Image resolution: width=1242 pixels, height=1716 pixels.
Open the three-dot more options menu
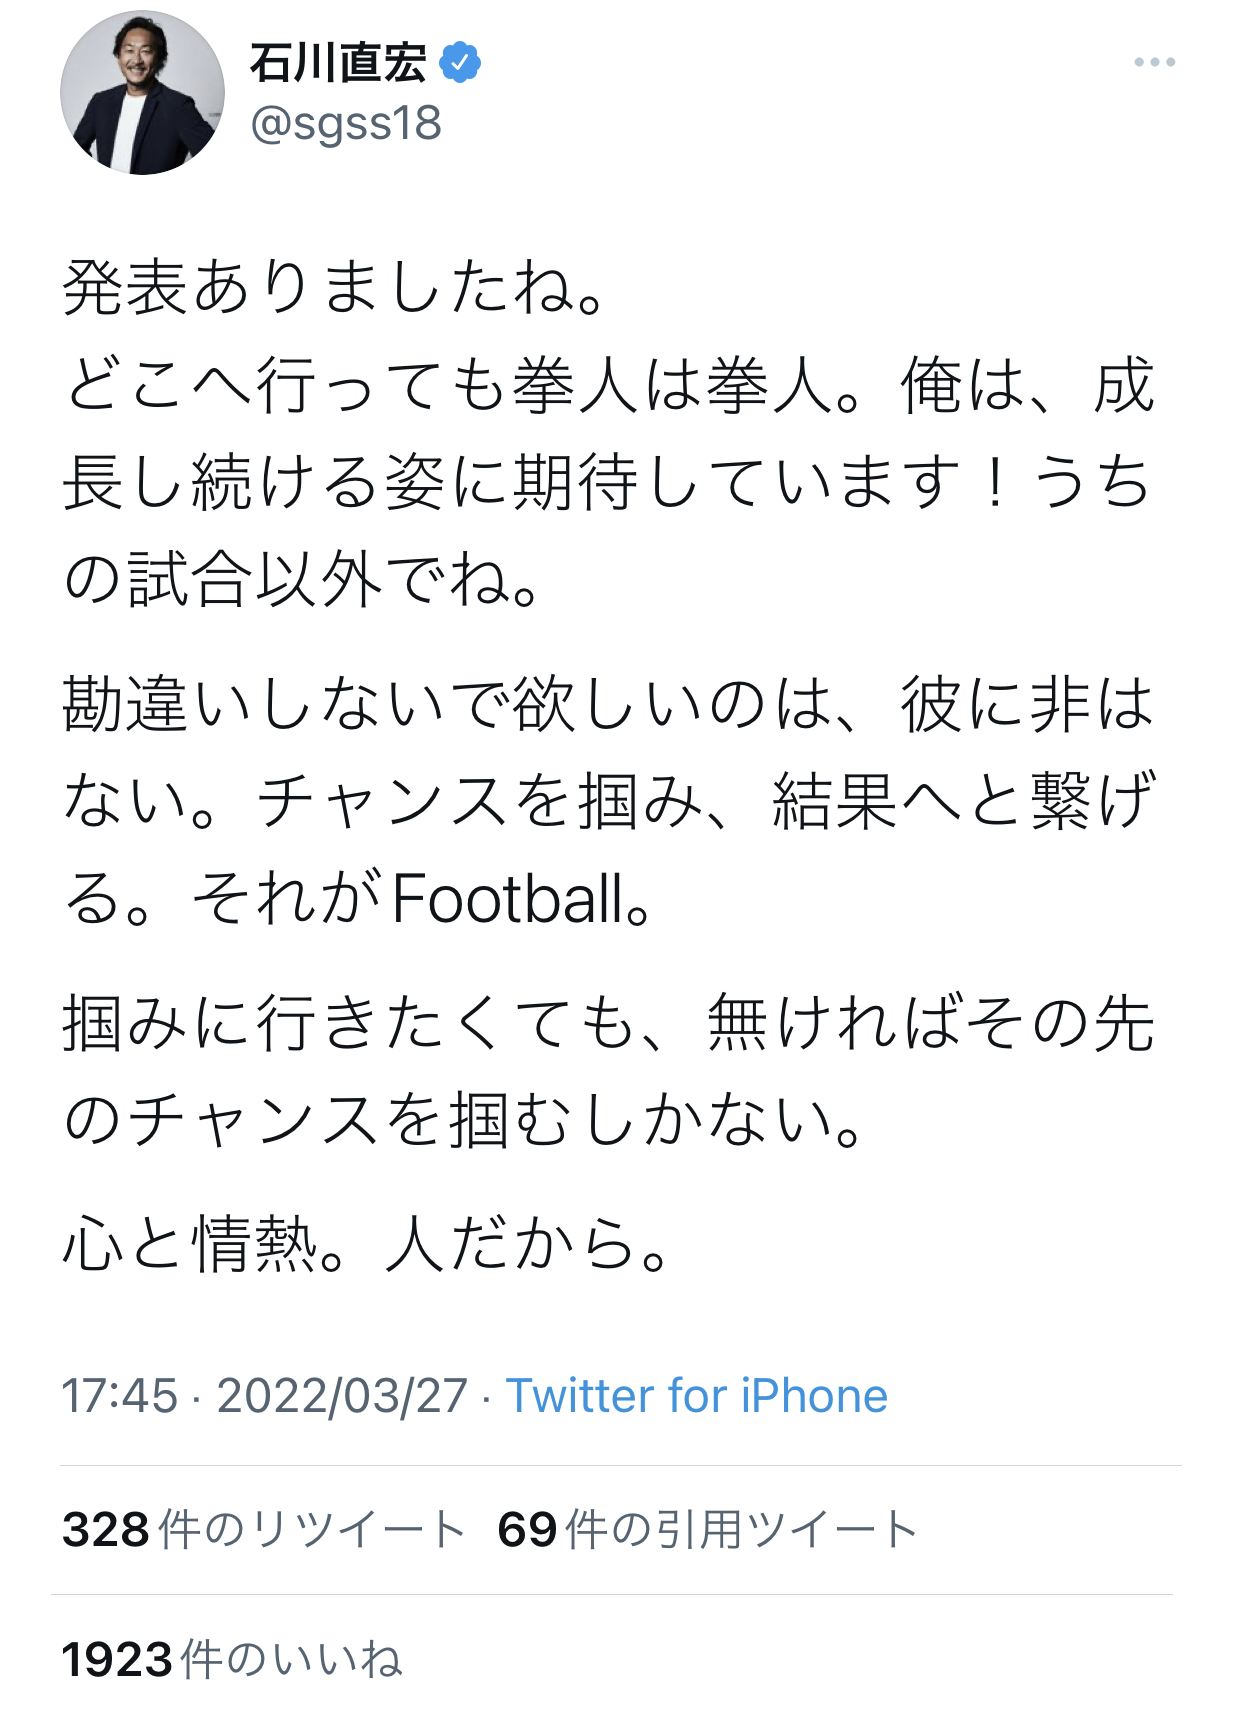1154,63
